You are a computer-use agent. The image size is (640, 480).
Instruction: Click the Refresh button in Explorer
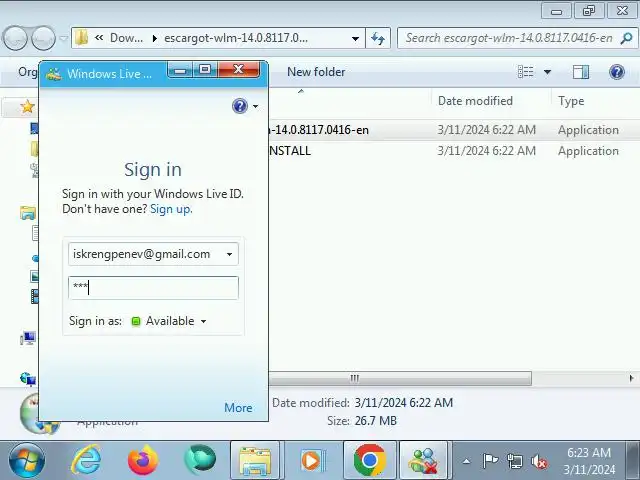point(378,38)
